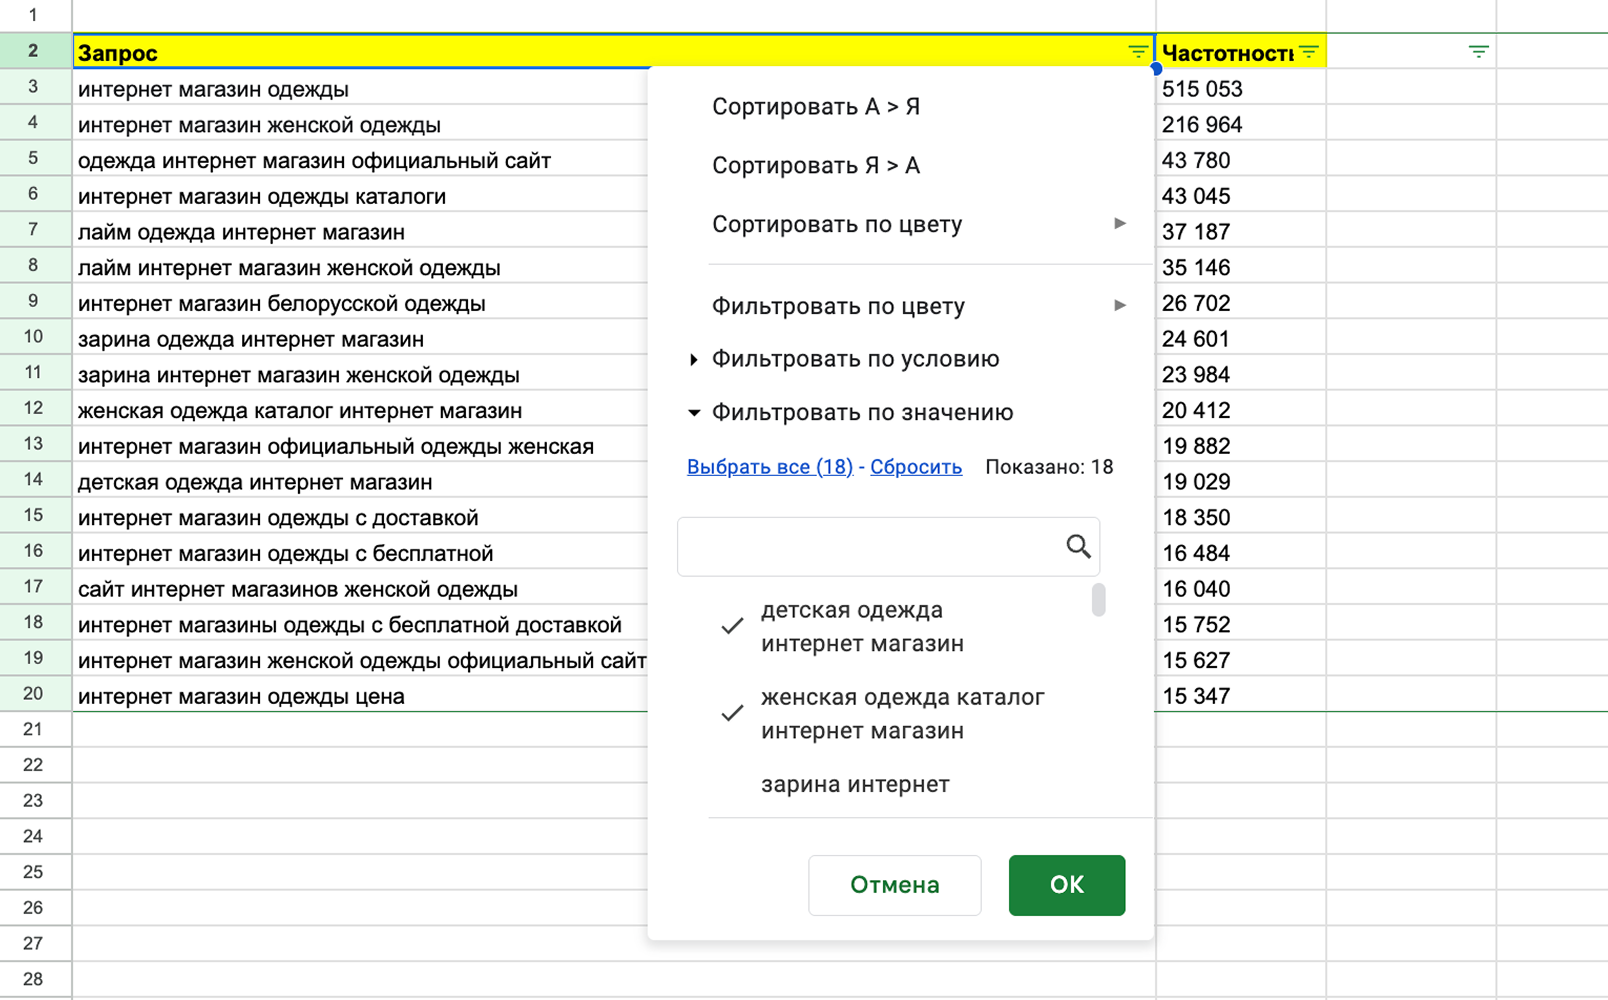The width and height of the screenshot is (1608, 1000).
Task: Clear selections via the Сбросить link
Action: coord(915,466)
